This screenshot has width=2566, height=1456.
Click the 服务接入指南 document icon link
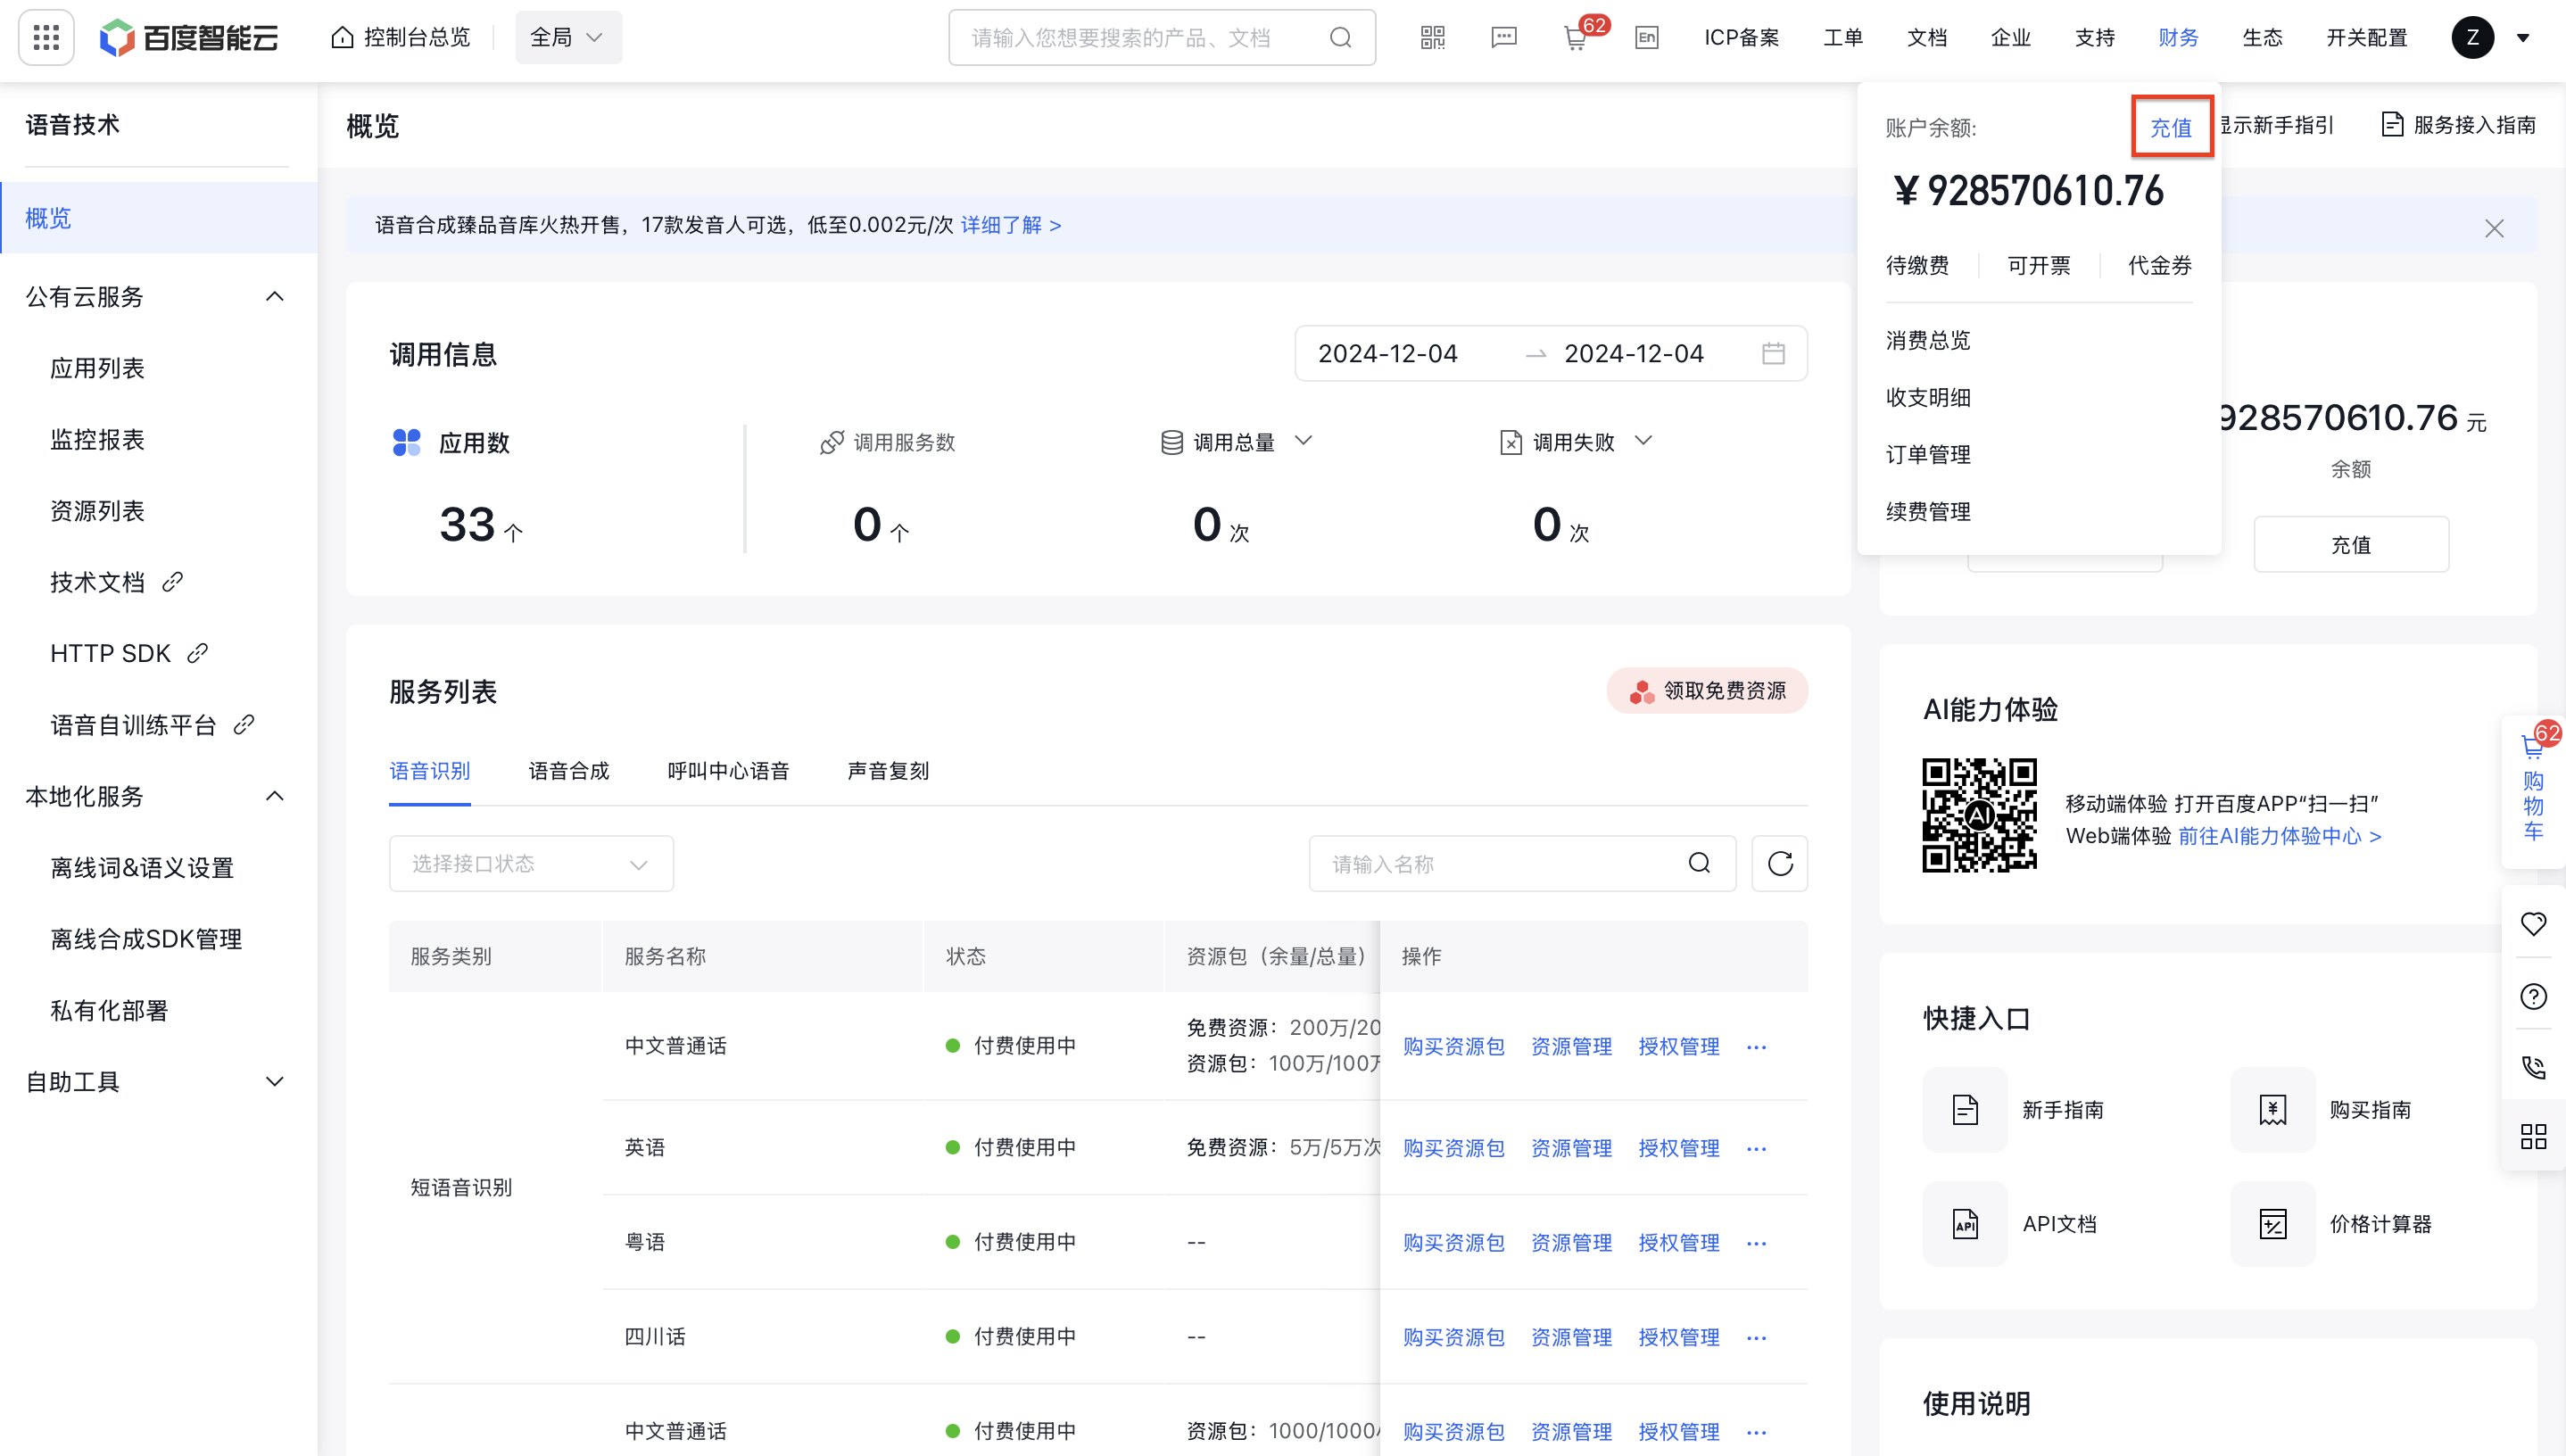2458,125
